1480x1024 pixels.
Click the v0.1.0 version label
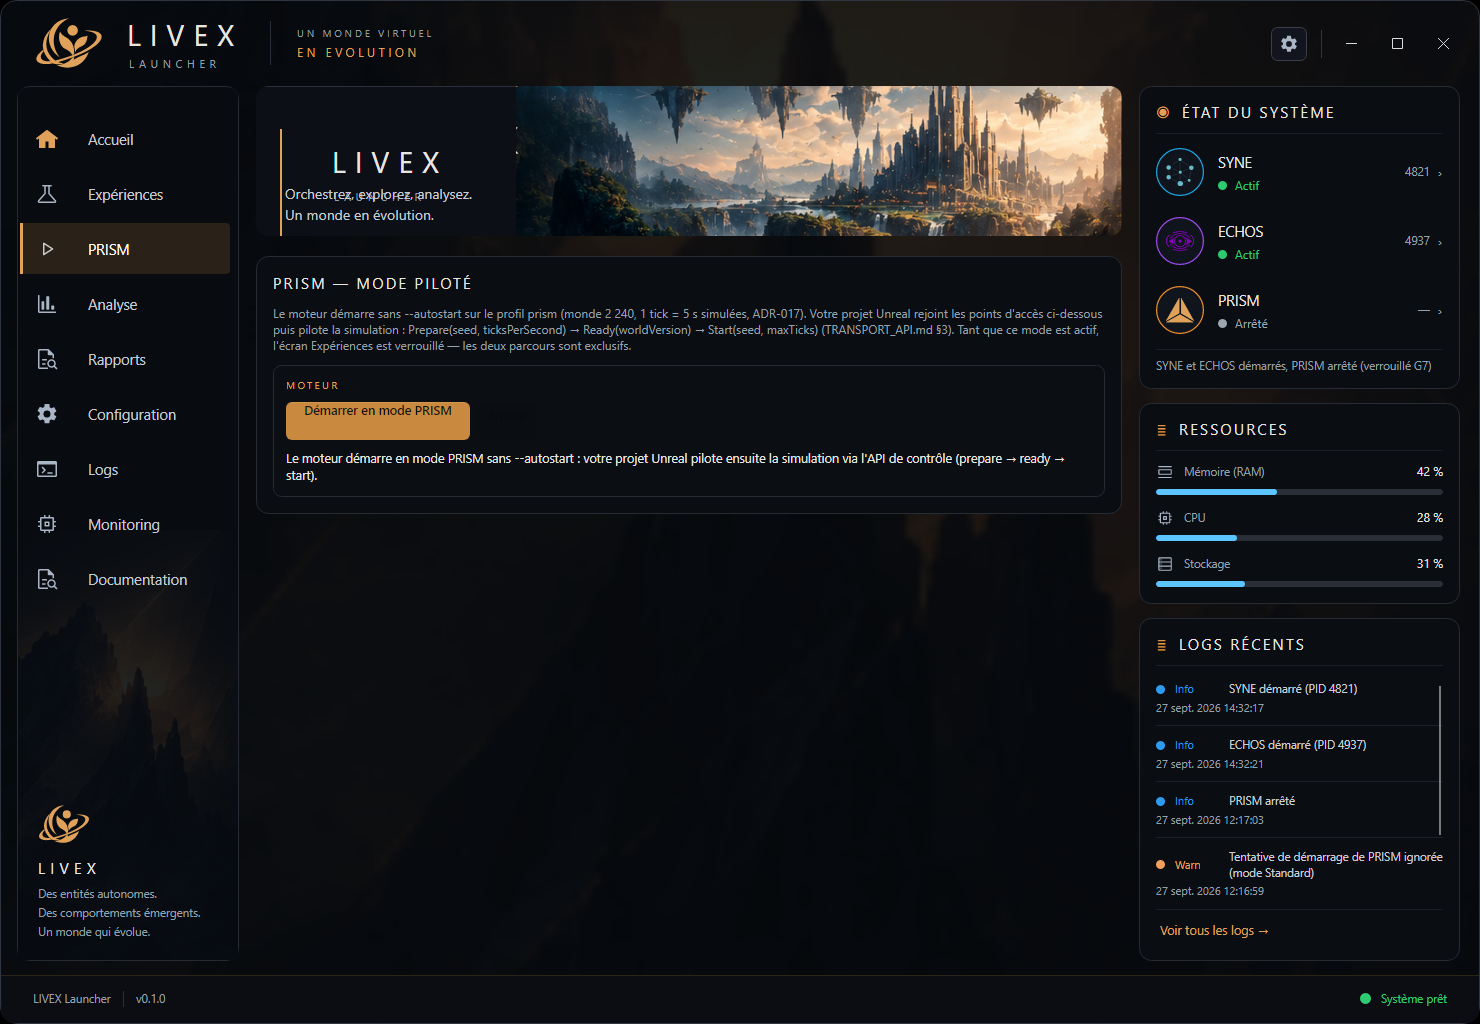151,999
